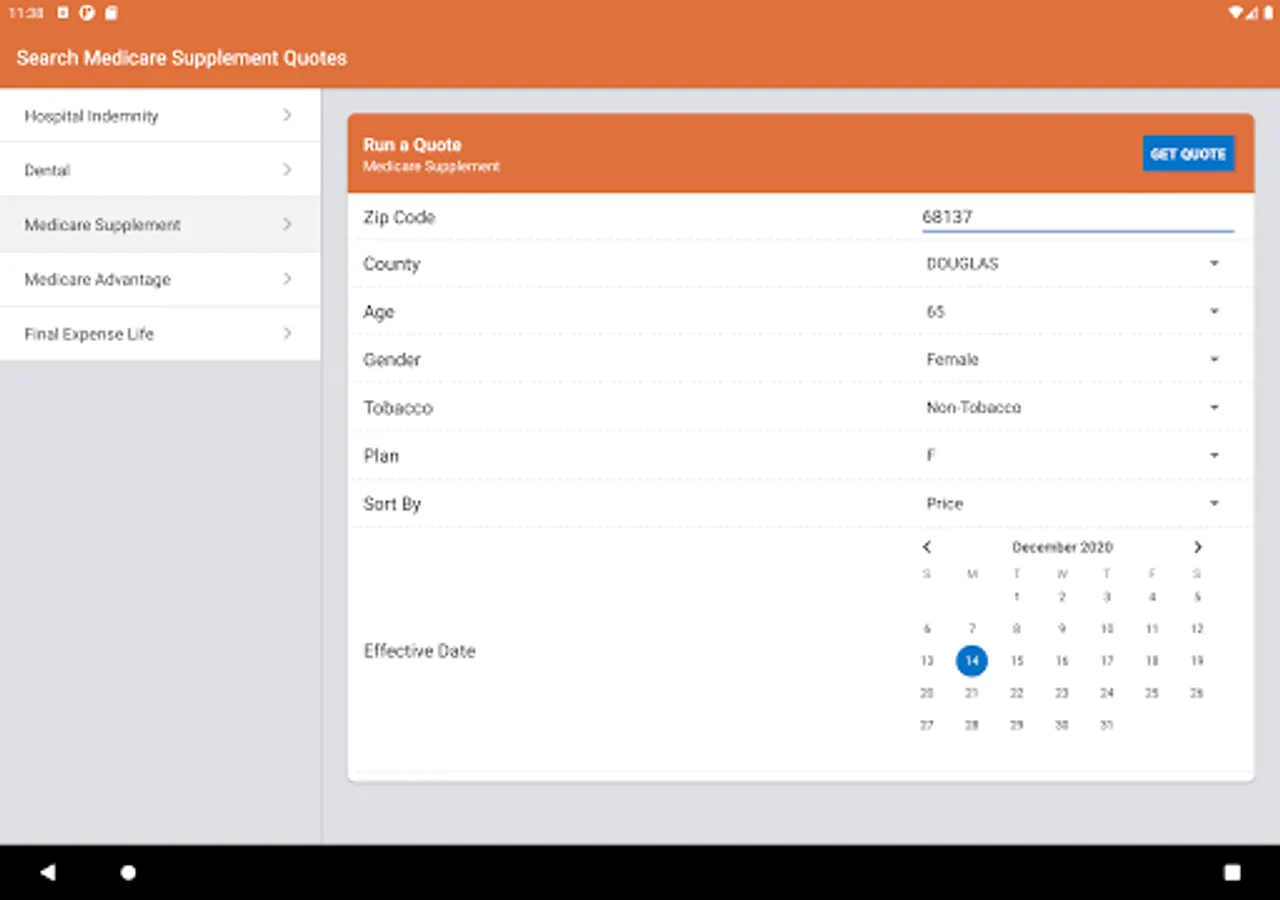The height and width of the screenshot is (900, 1280).
Task: Select Medicare Supplement in sidebar
Action: tap(160, 224)
